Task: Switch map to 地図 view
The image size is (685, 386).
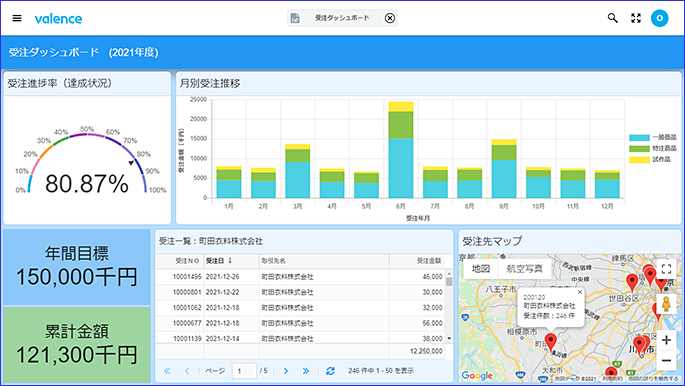Action: coord(481,269)
